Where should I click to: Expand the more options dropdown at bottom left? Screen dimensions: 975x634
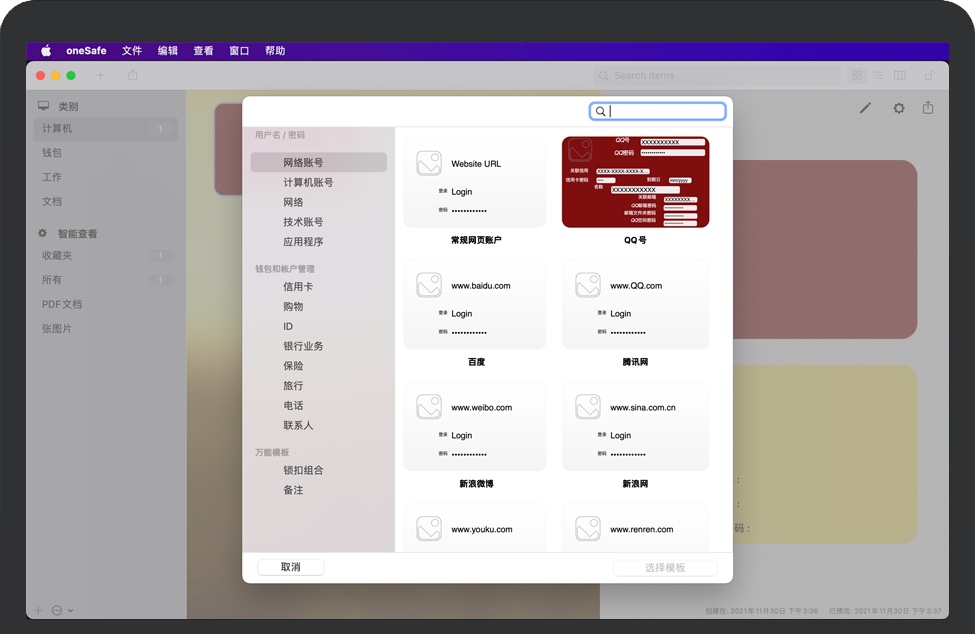click(62, 610)
